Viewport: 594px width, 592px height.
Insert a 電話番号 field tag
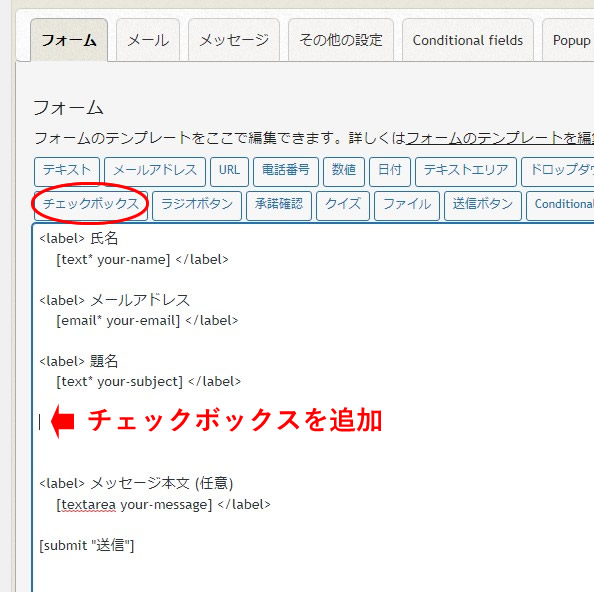(286, 172)
